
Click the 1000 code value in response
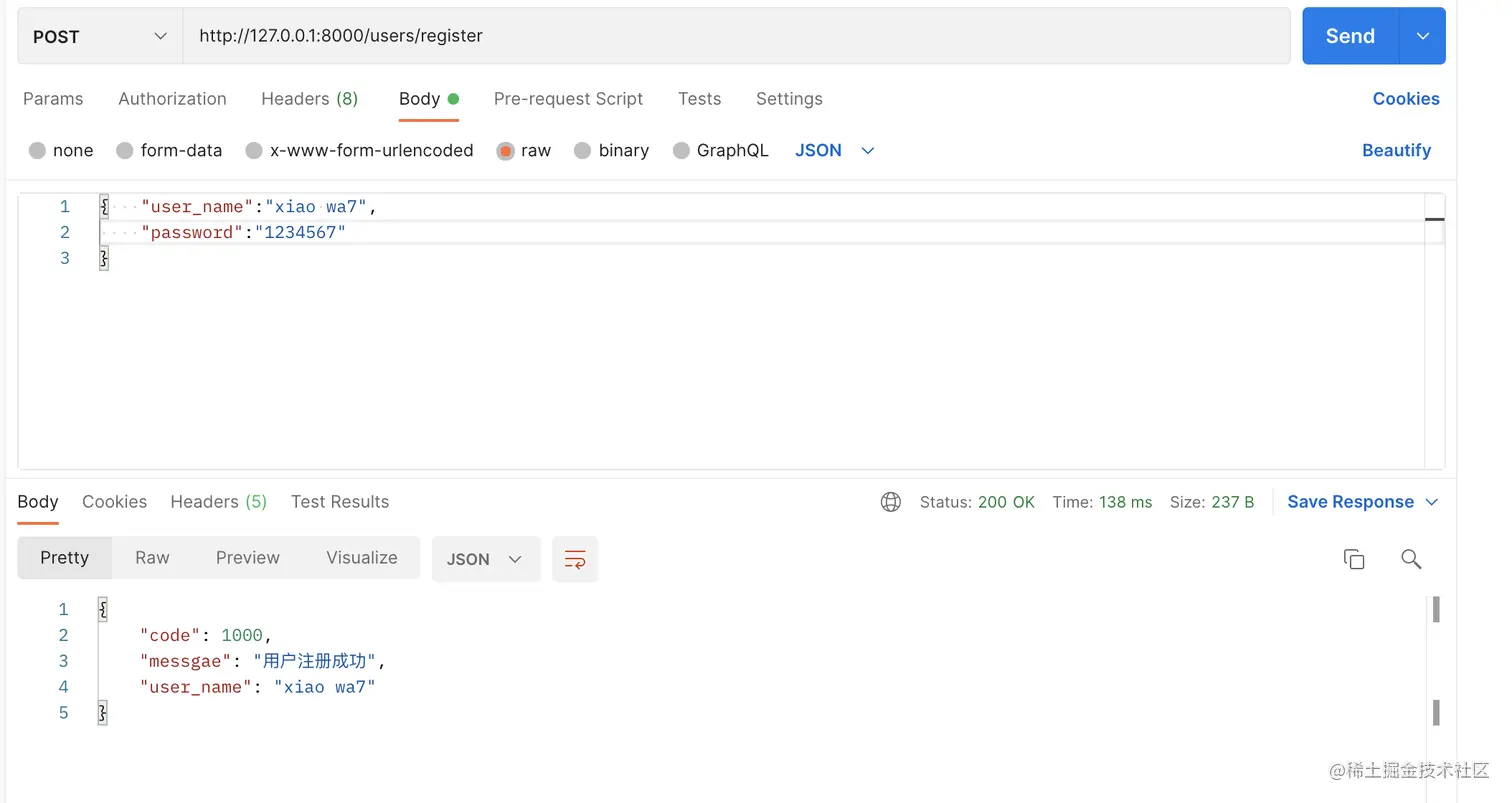pyautogui.click(x=242, y=636)
